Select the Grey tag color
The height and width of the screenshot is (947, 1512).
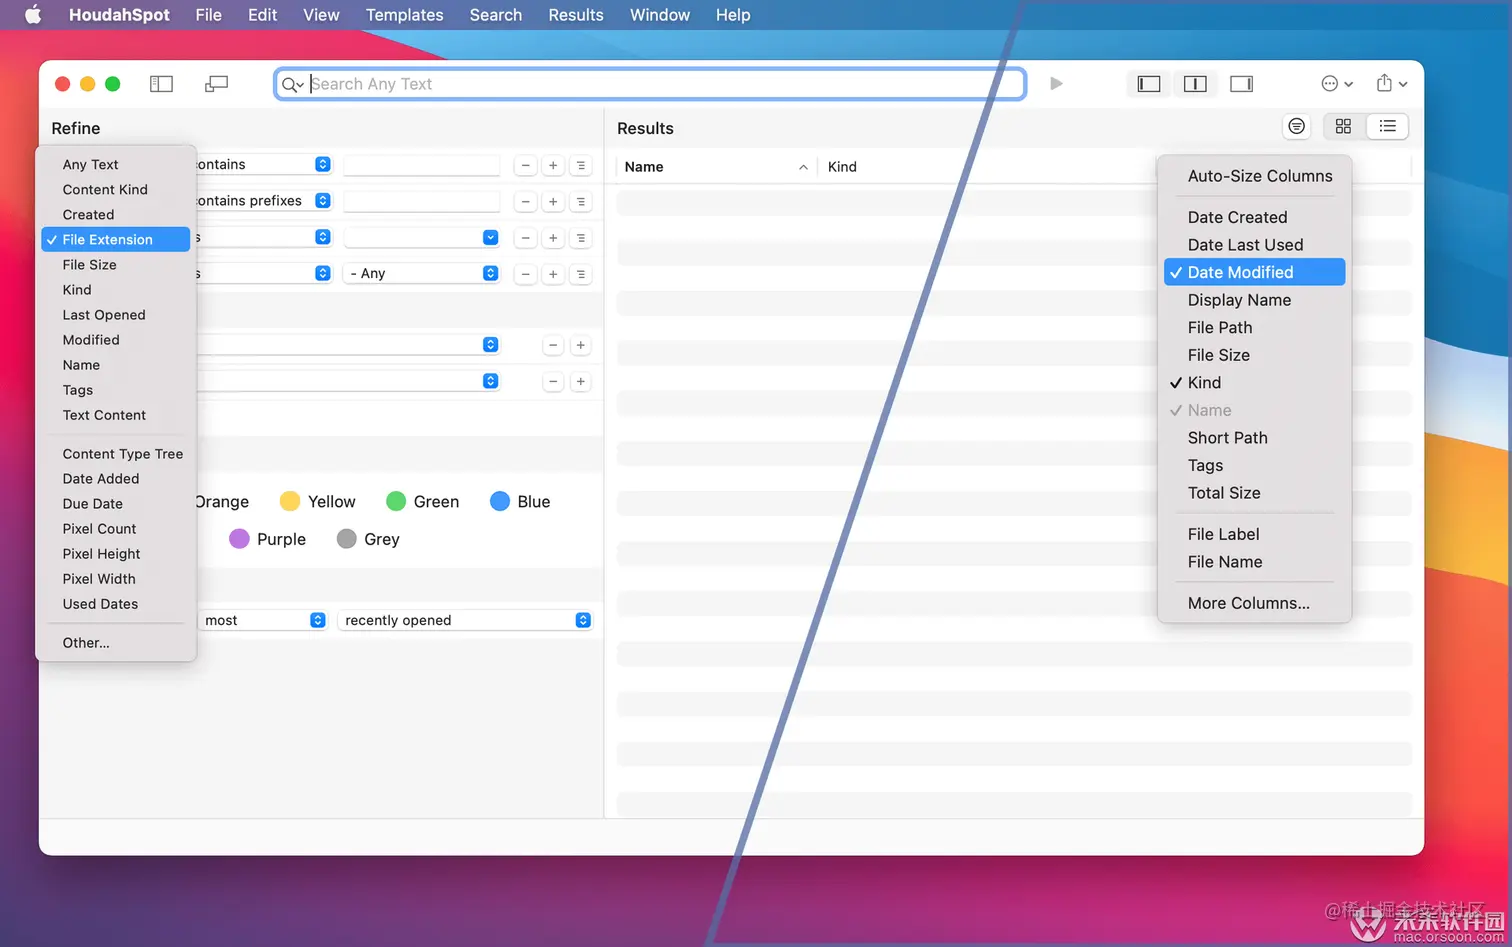(x=369, y=539)
